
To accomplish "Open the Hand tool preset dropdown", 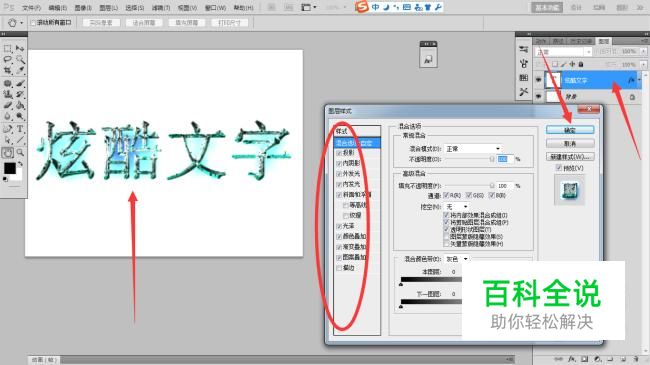I will (x=22, y=23).
